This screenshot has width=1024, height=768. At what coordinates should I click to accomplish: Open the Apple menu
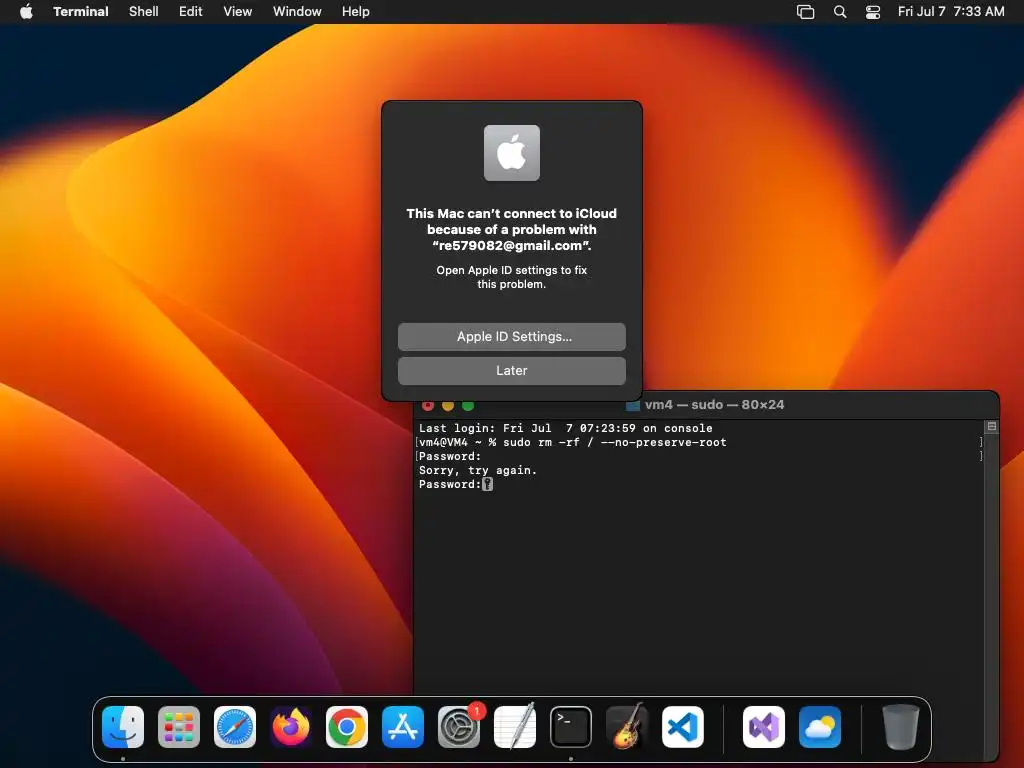click(x=26, y=11)
